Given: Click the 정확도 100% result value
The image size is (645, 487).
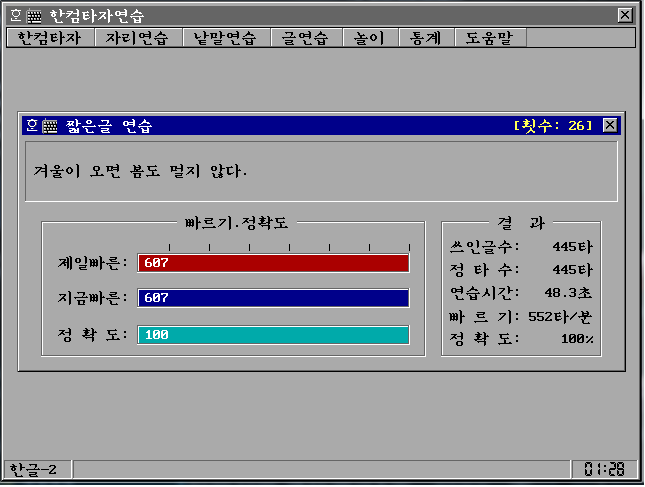Looking at the screenshot, I should click(577, 339).
